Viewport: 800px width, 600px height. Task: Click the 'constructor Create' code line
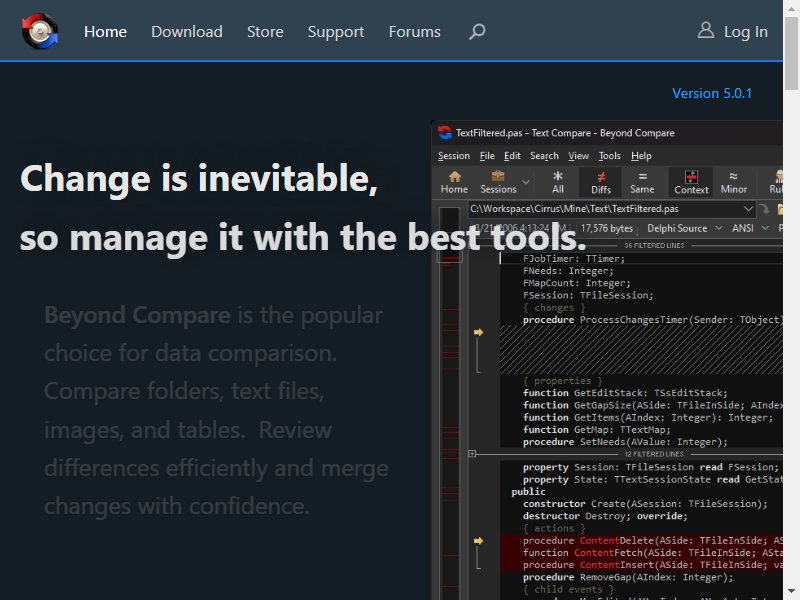coord(645,504)
